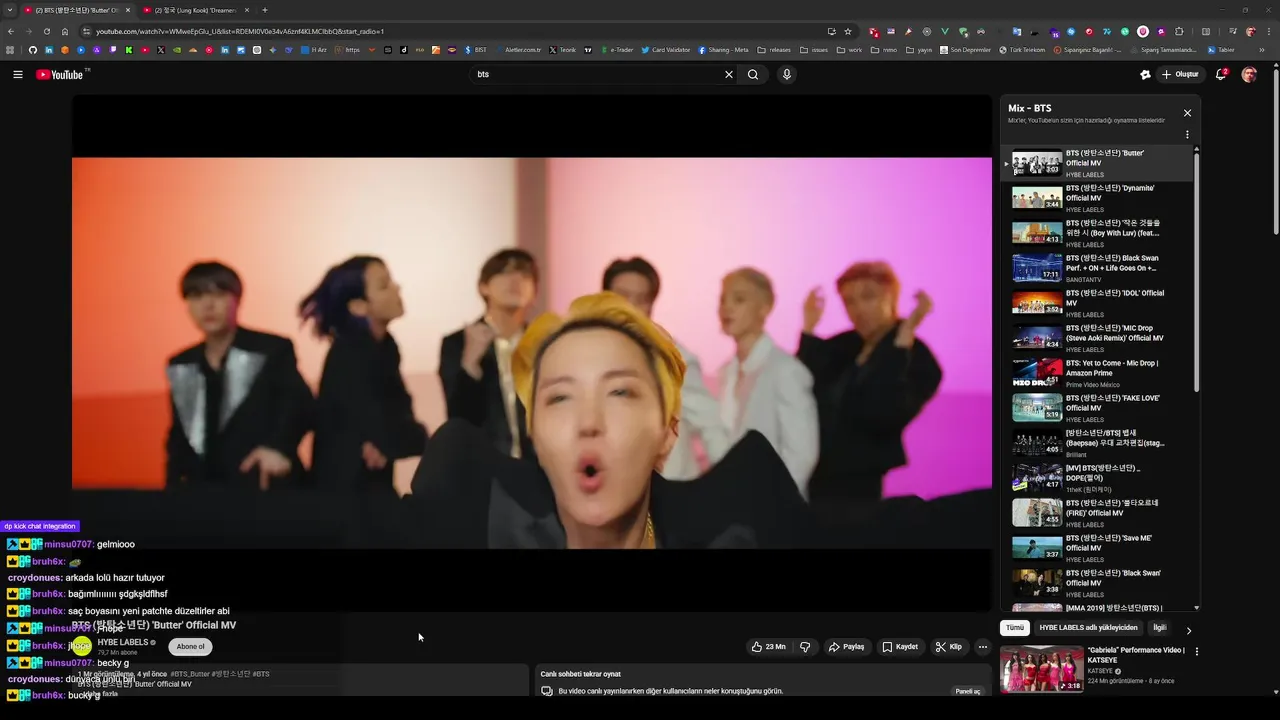Show more filter chips with right arrow
1280x720 pixels.
click(x=1188, y=630)
